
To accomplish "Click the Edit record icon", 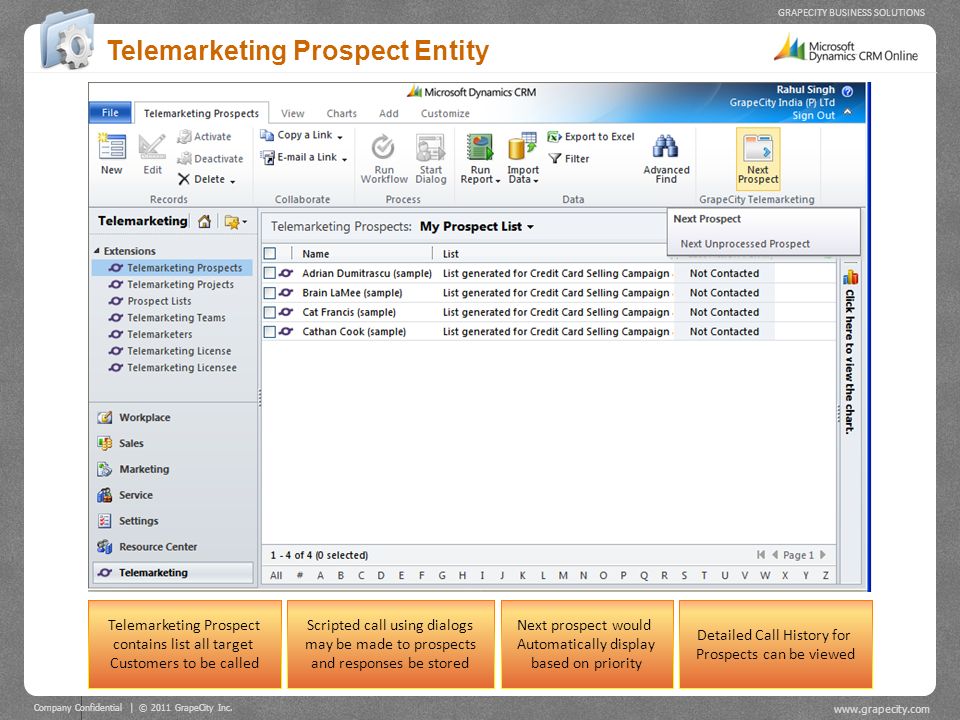I will click(x=152, y=148).
